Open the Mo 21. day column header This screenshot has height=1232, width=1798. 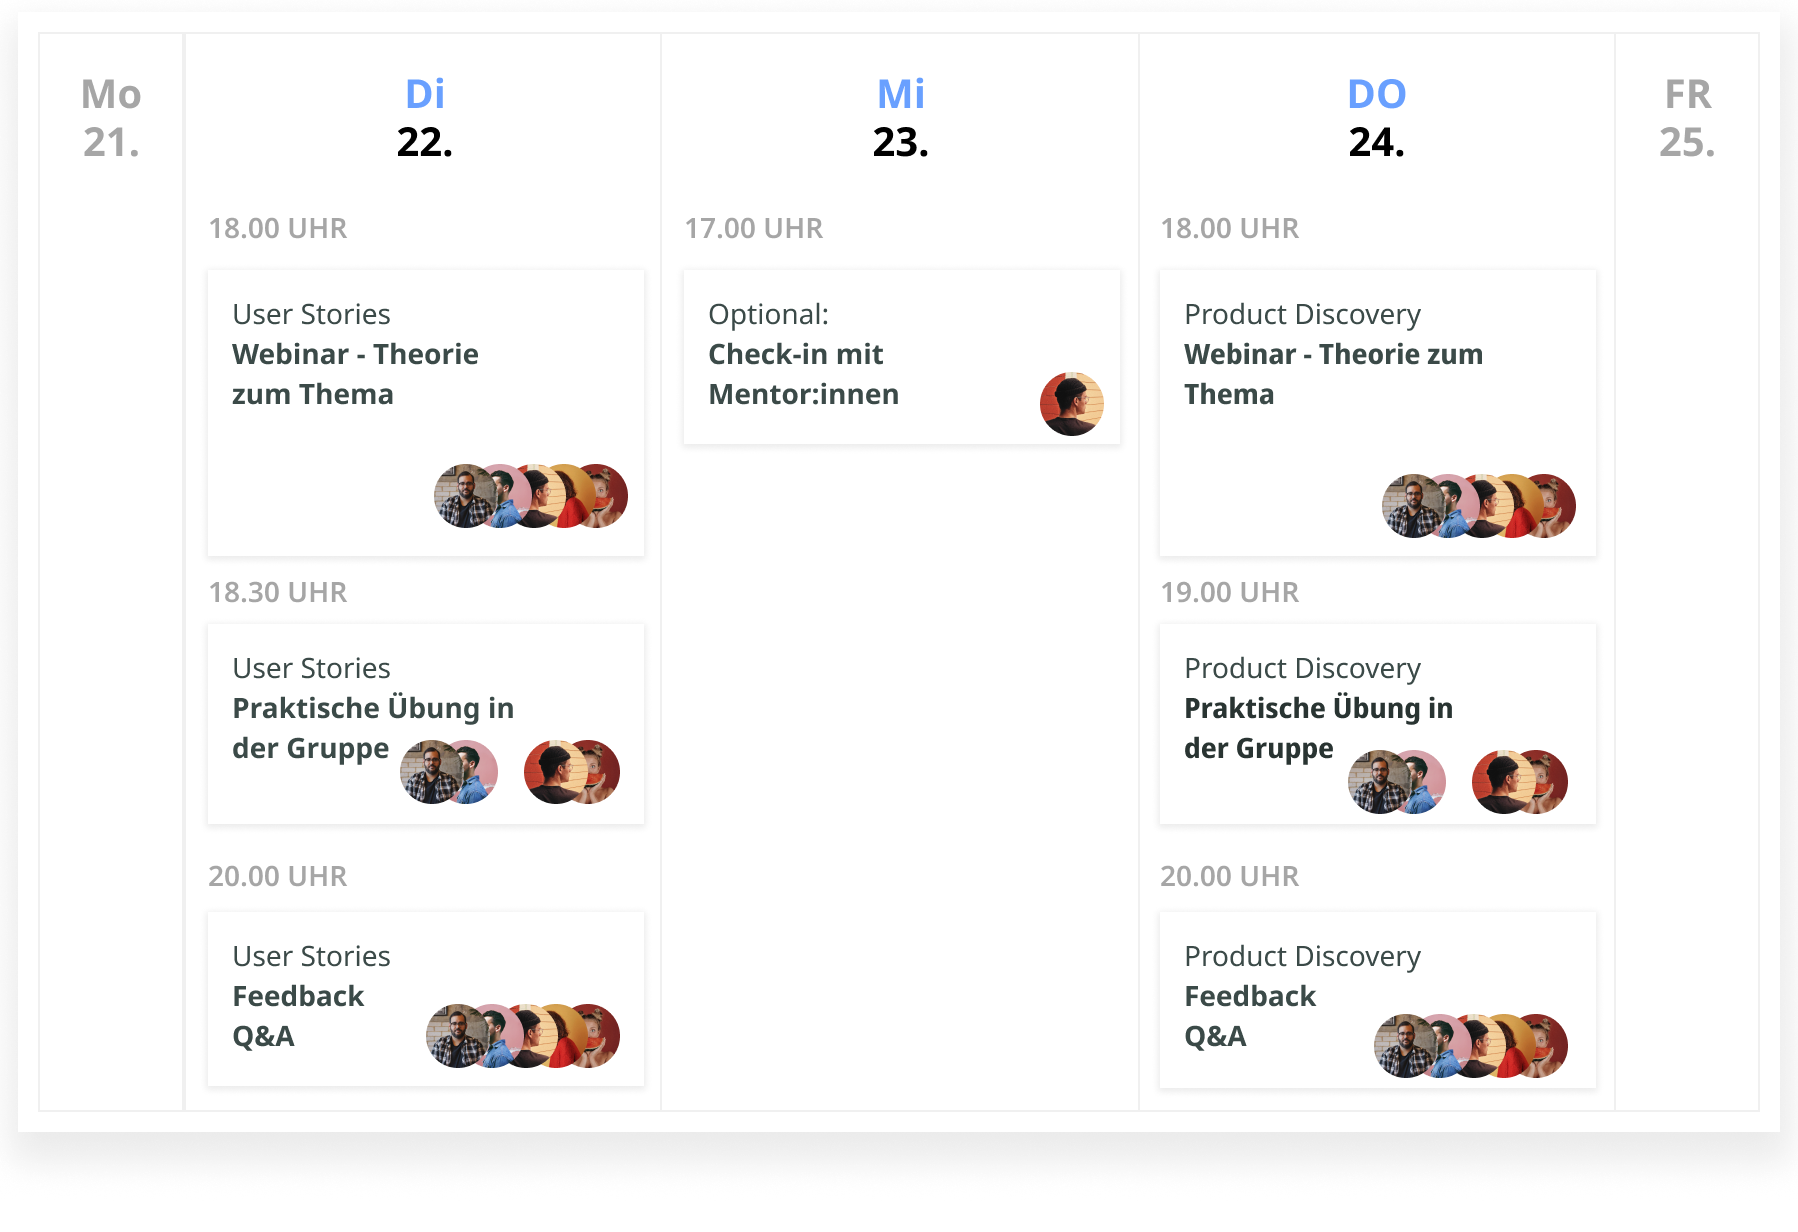coord(111,118)
